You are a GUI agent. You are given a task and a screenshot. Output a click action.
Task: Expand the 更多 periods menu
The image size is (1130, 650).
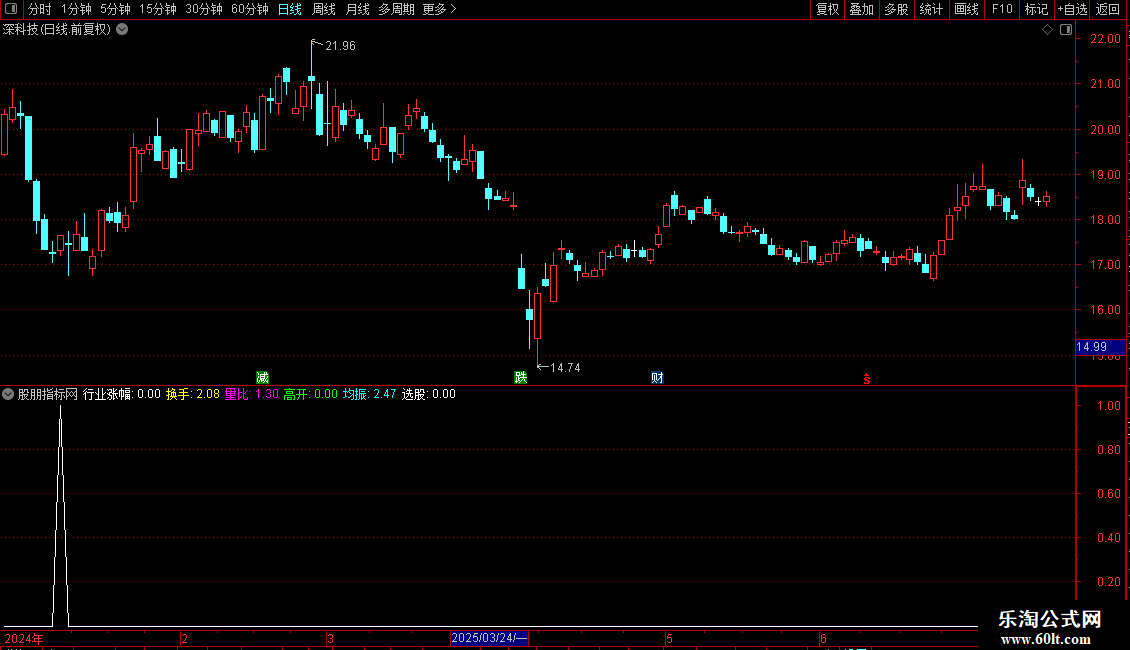tap(440, 9)
